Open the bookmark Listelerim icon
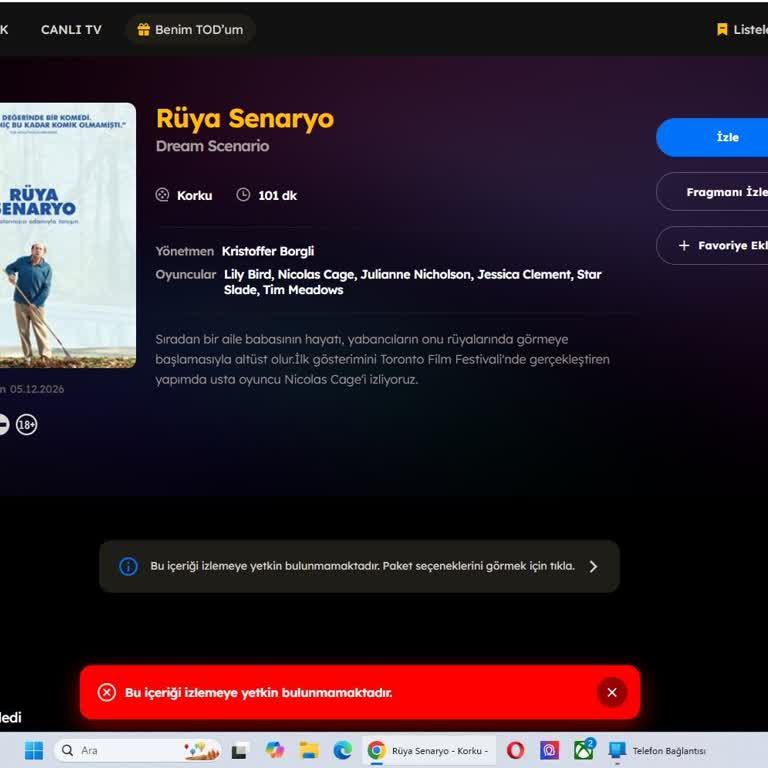This screenshot has height=768, width=768. 722,29
